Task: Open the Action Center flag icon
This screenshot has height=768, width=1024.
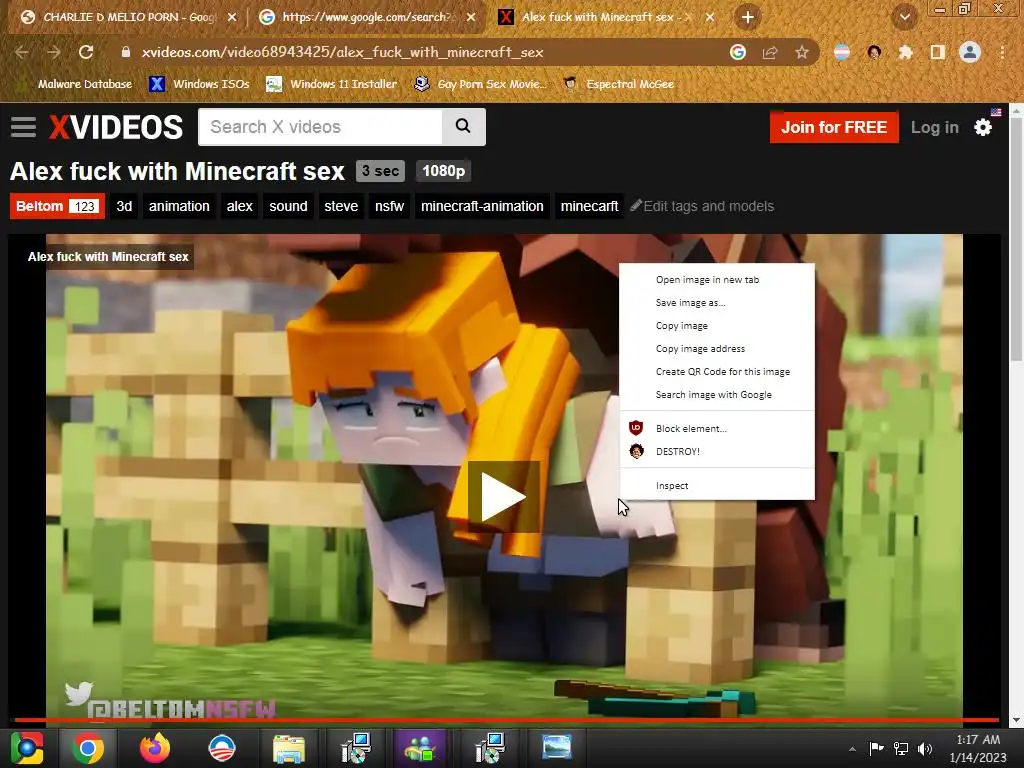Action: tap(876, 748)
